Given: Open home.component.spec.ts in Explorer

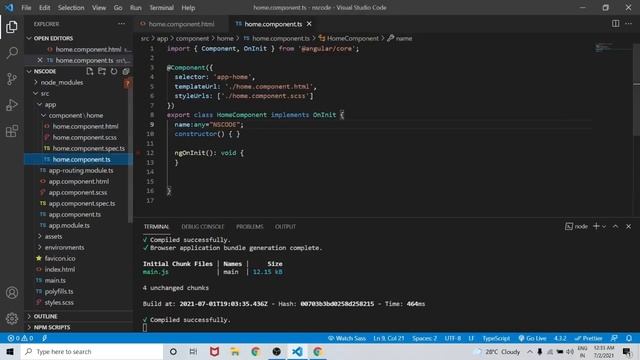Looking at the screenshot, I should point(89,149).
